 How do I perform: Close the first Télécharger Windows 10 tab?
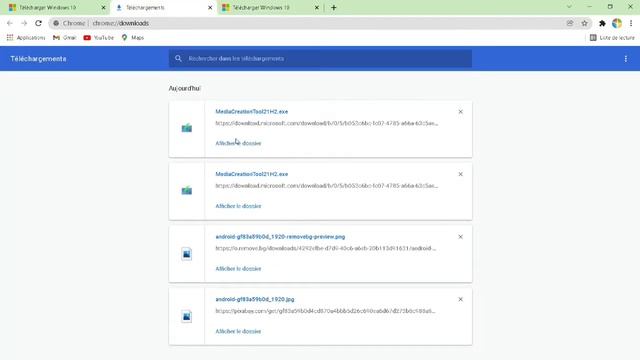point(103,7)
